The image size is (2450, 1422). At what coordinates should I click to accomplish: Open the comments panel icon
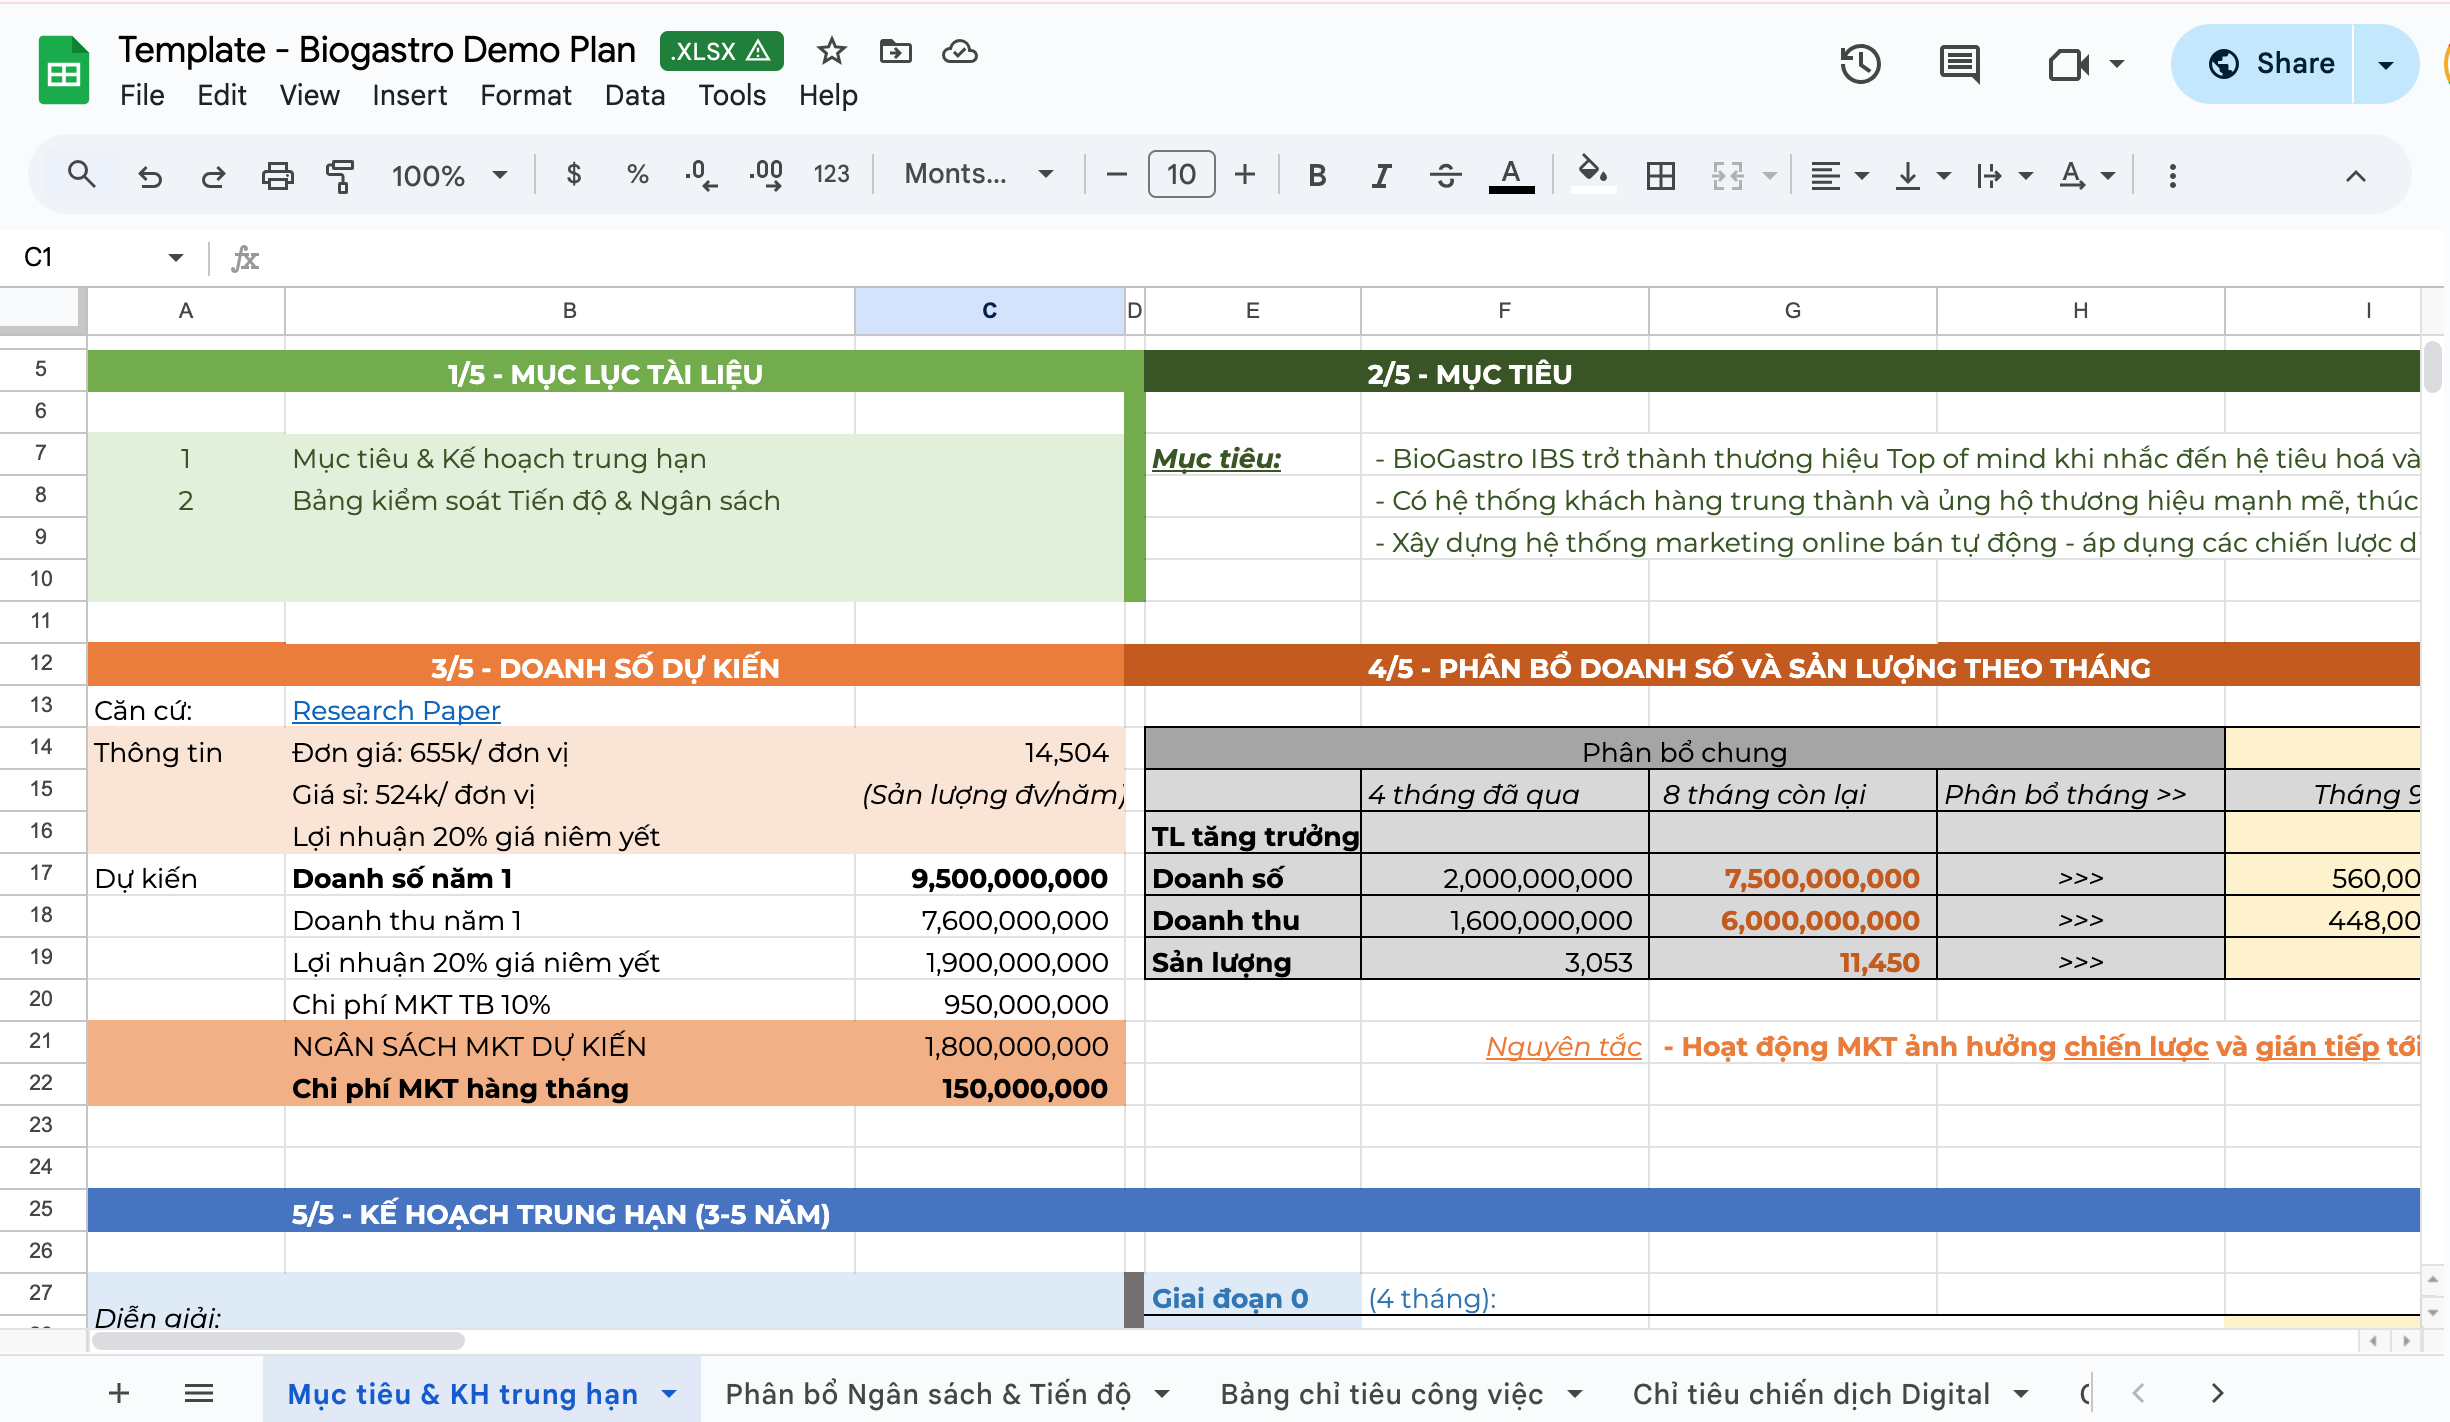[x=1958, y=65]
